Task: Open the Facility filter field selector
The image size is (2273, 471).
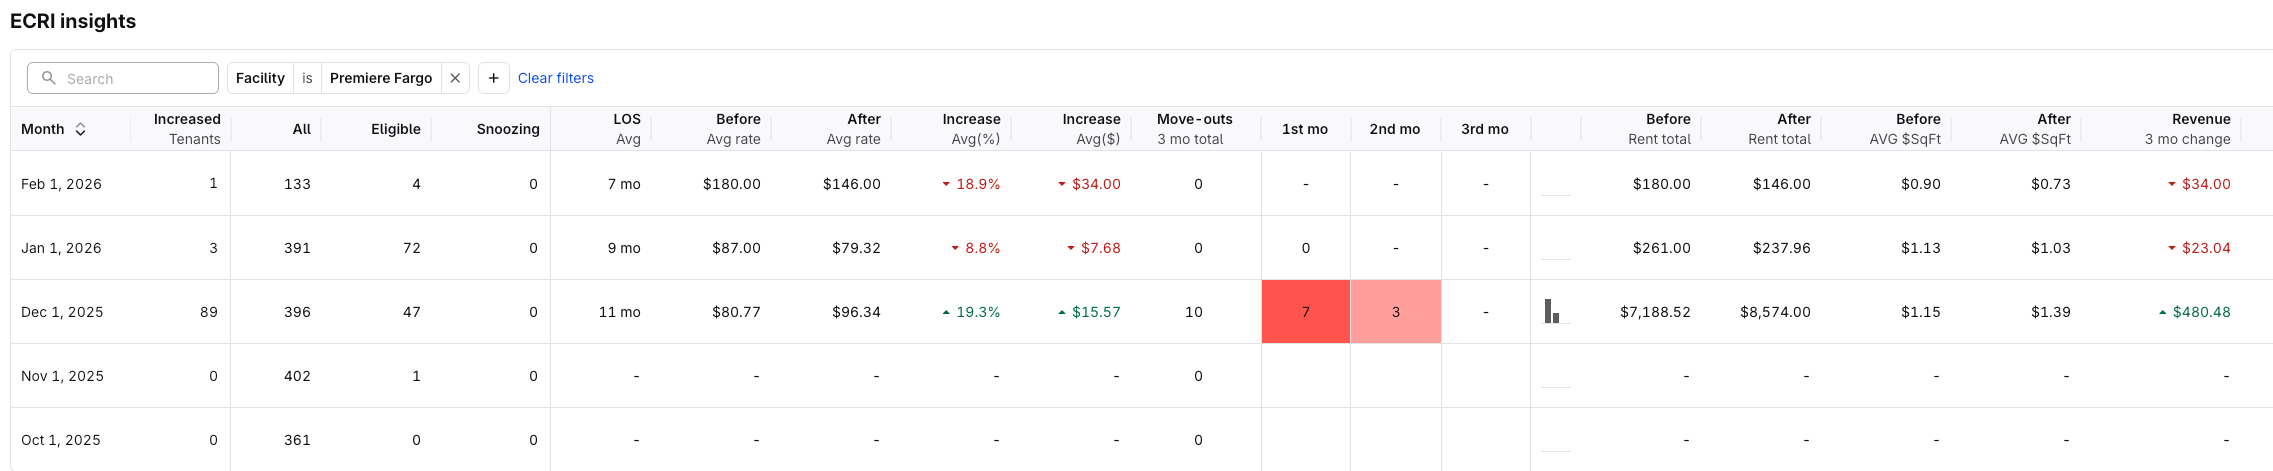Action: (x=260, y=78)
